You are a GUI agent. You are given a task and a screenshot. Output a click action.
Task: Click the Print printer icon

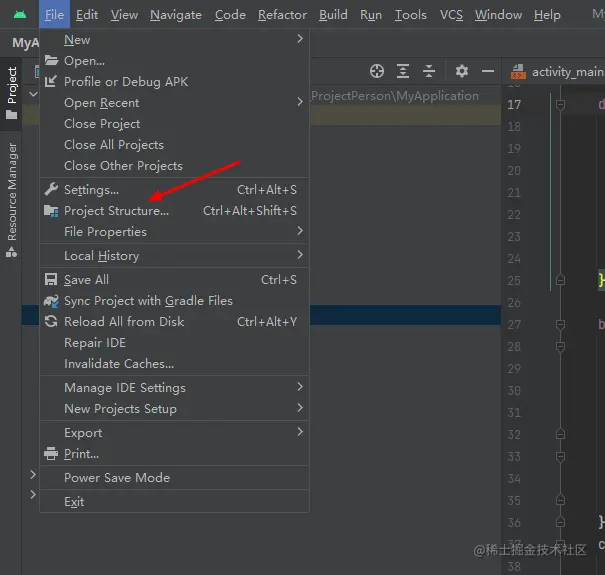click(x=51, y=453)
